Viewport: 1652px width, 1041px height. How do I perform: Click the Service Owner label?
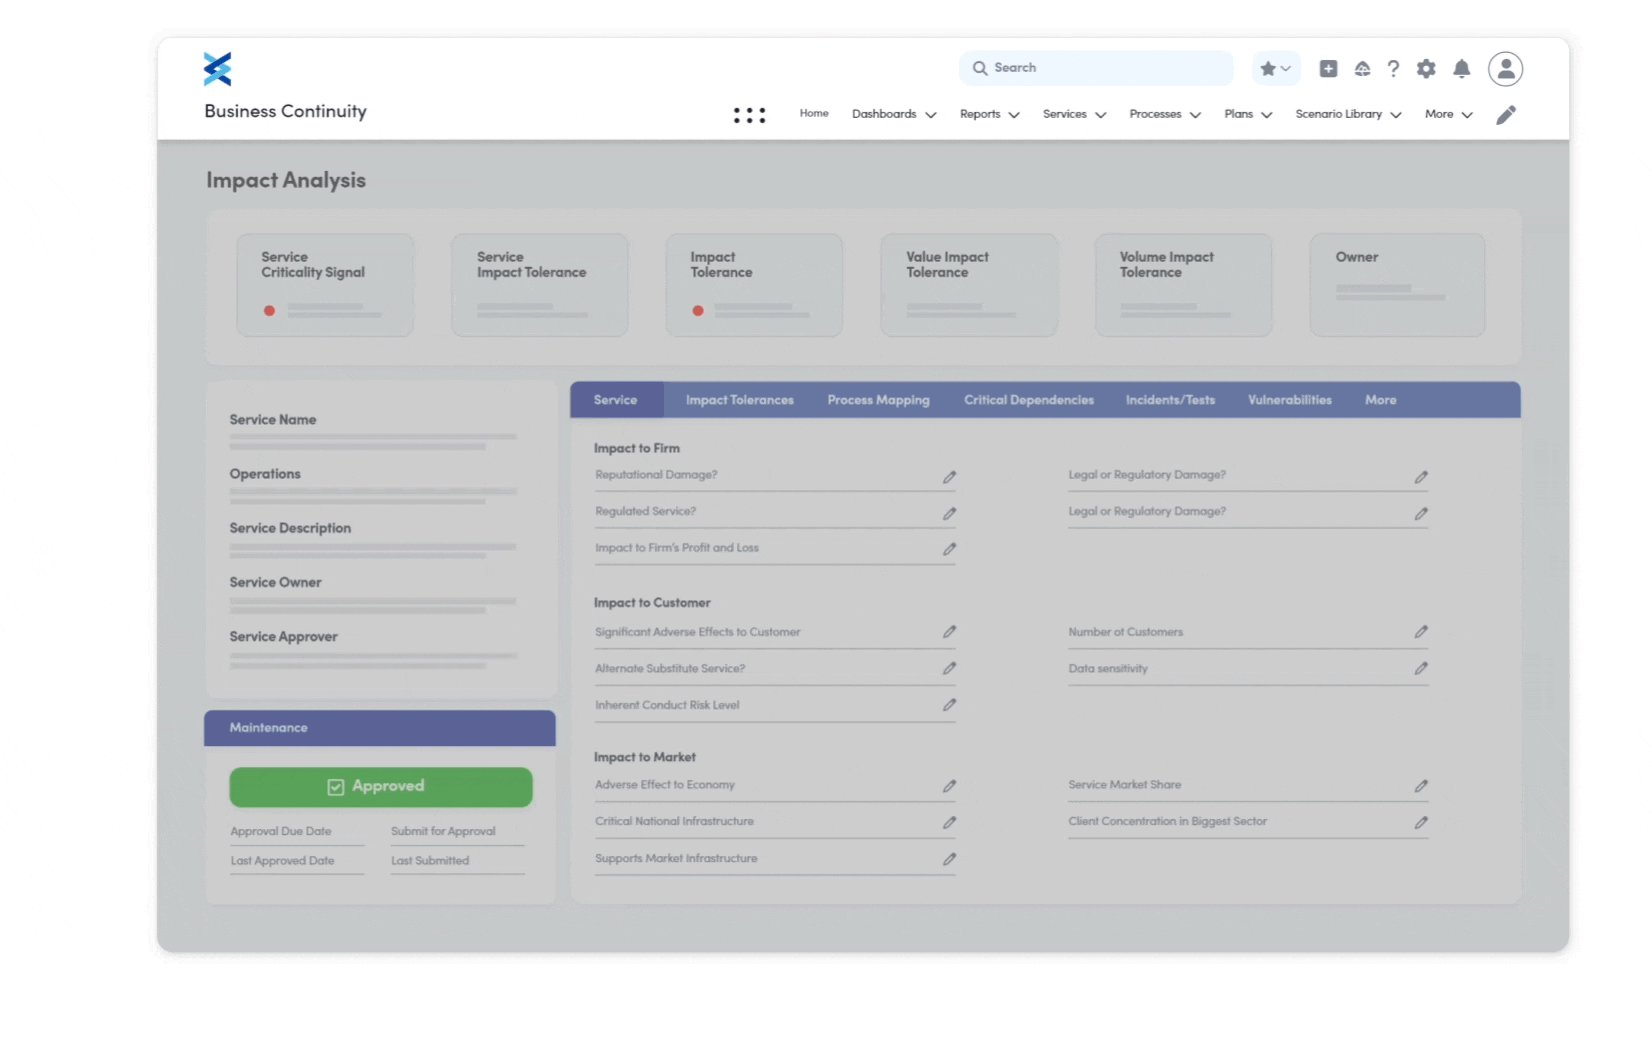(275, 582)
